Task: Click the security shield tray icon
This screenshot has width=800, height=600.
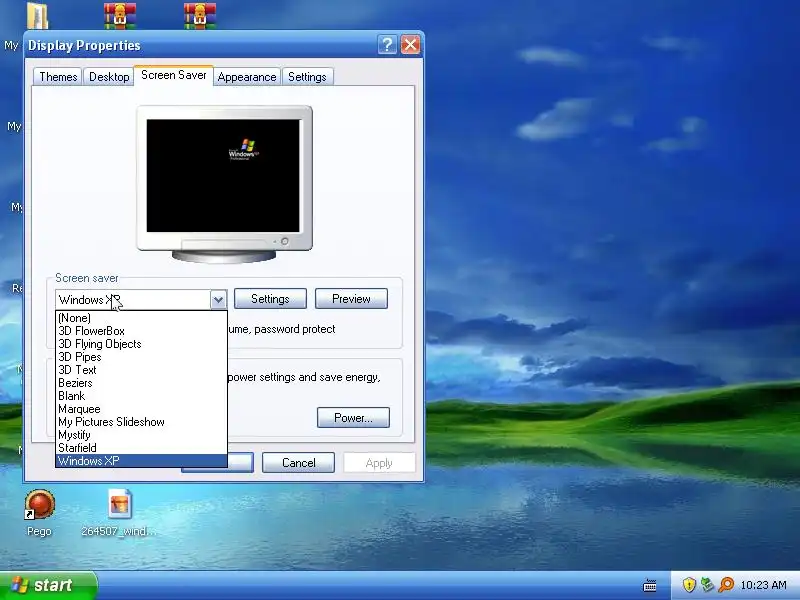Action: click(x=689, y=585)
